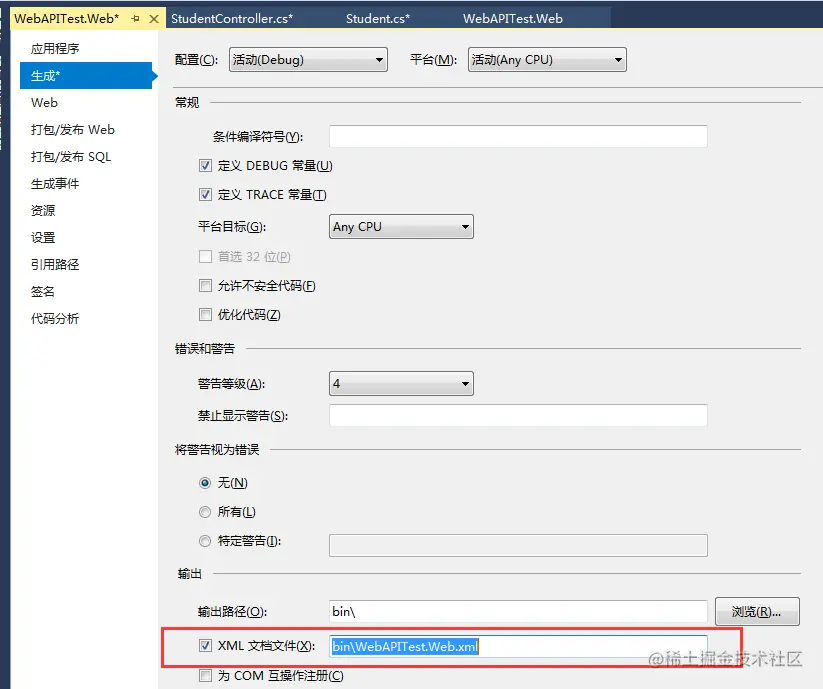Click the 浏览(R)... button
The width and height of the screenshot is (823, 689).
(x=757, y=611)
